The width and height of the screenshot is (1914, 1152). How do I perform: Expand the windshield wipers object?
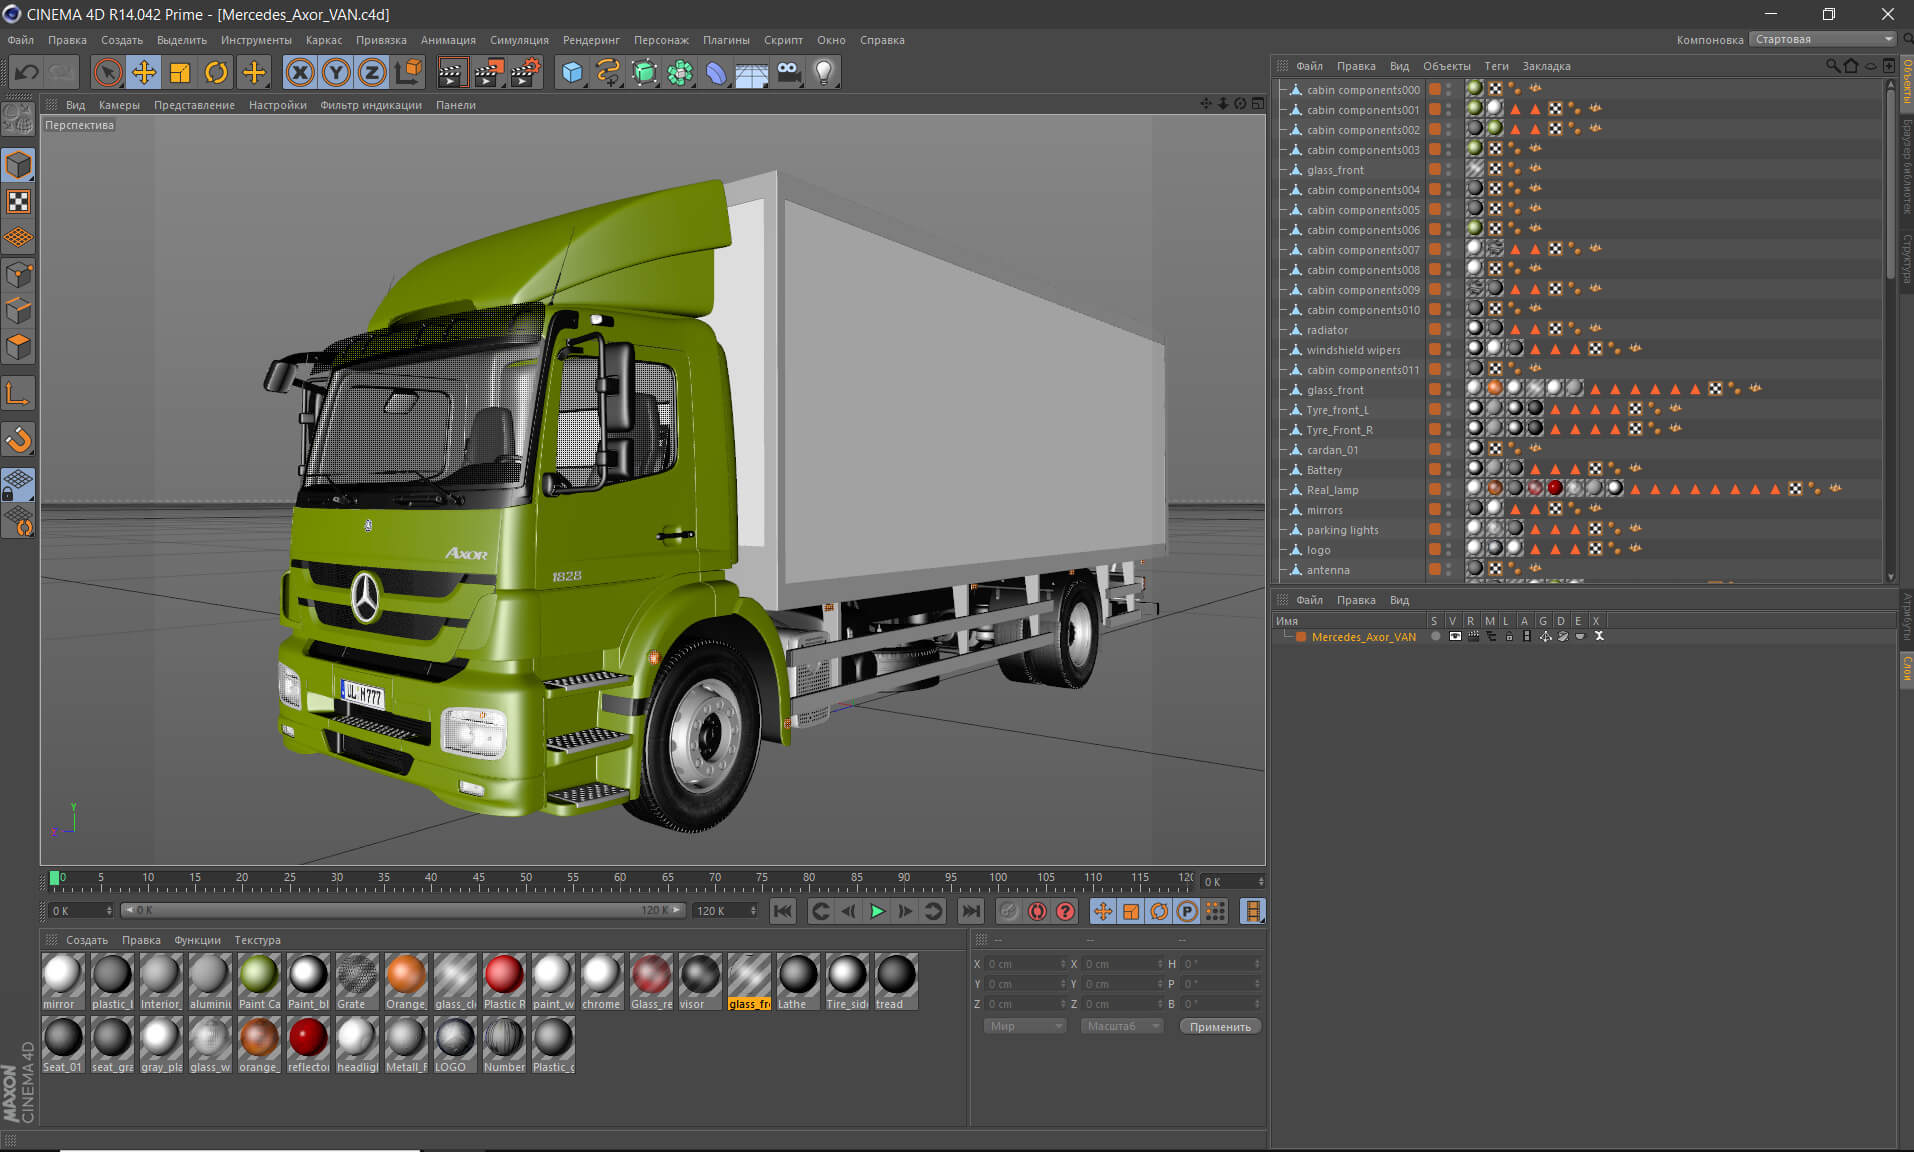coord(1283,349)
